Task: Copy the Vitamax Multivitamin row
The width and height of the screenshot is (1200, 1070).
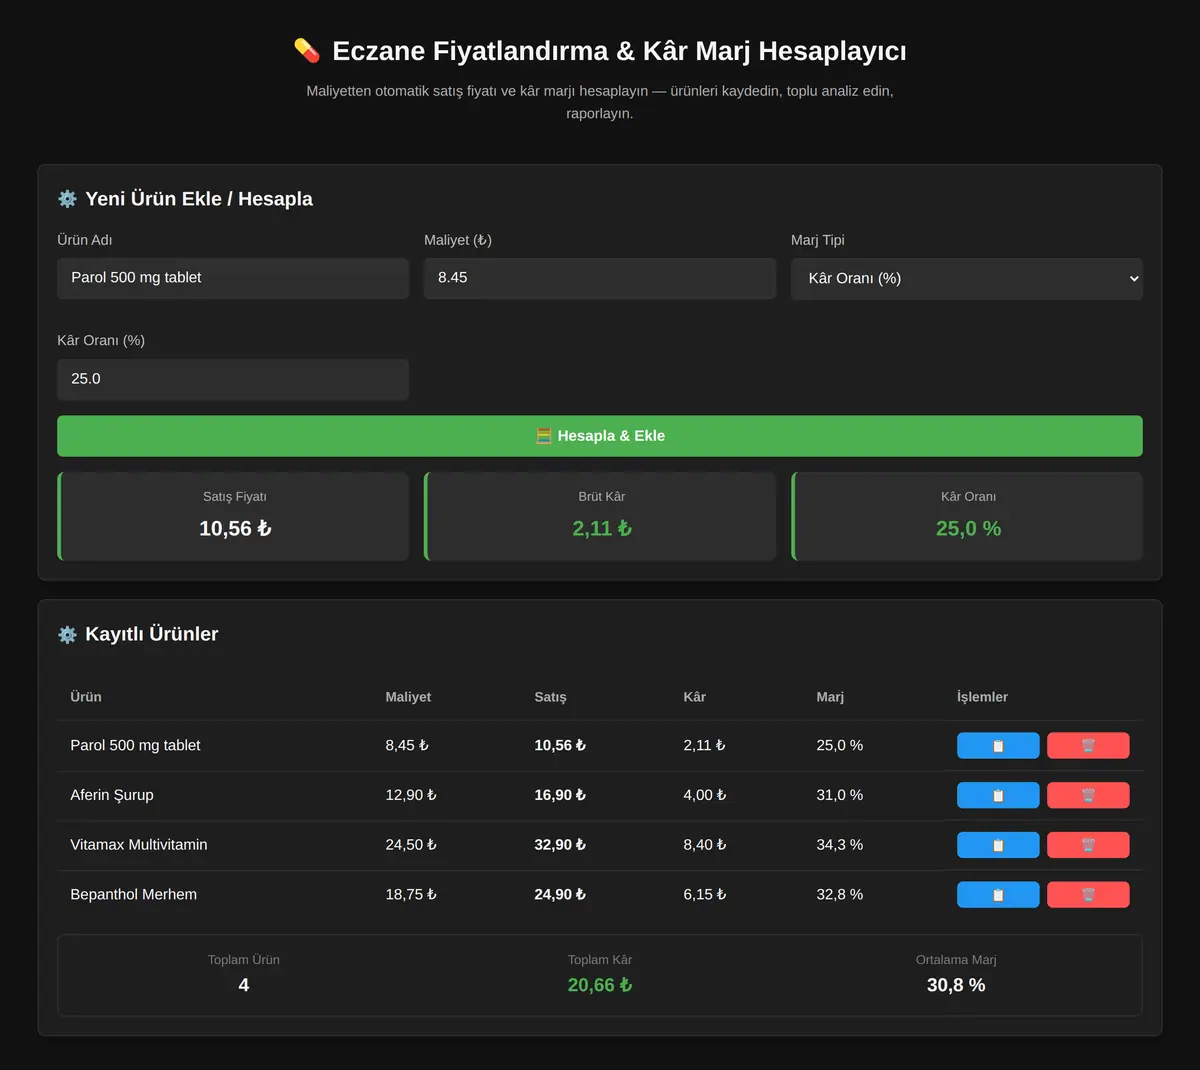Action: pos(998,845)
